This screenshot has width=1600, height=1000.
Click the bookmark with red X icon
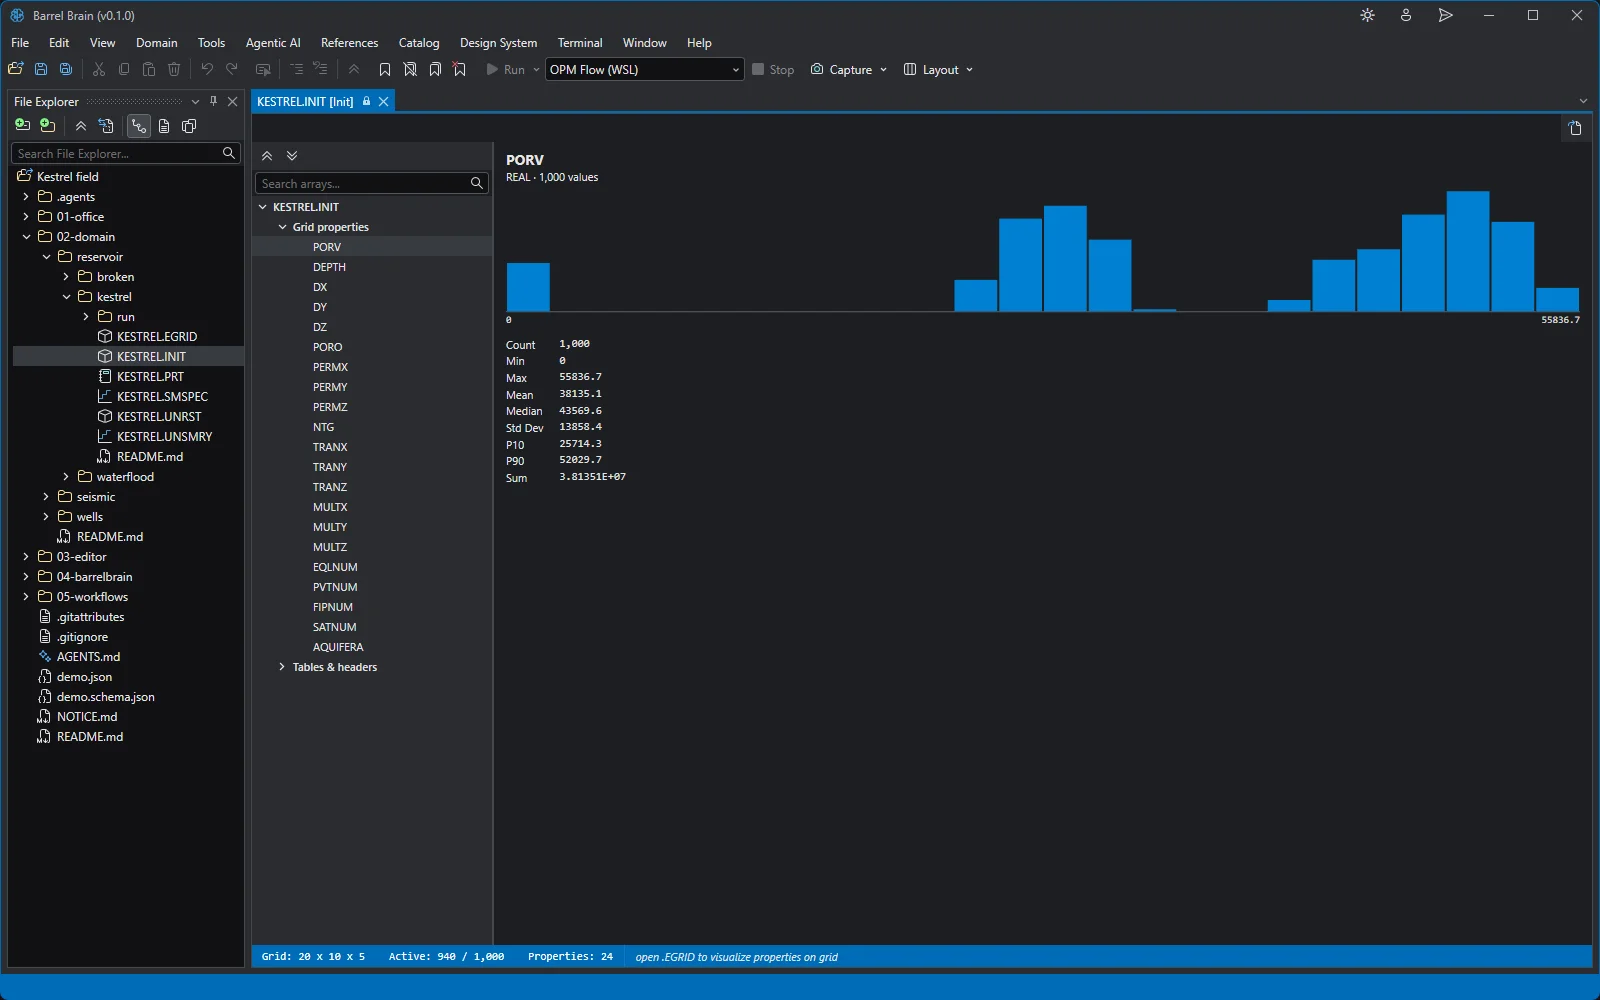tap(460, 69)
